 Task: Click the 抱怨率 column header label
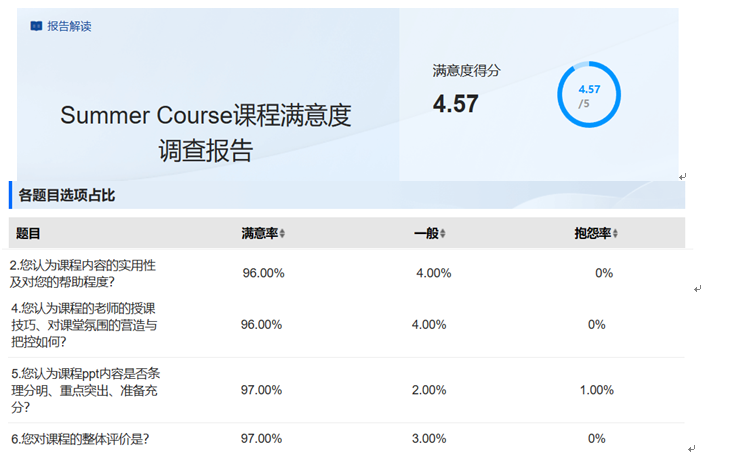[x=592, y=233]
